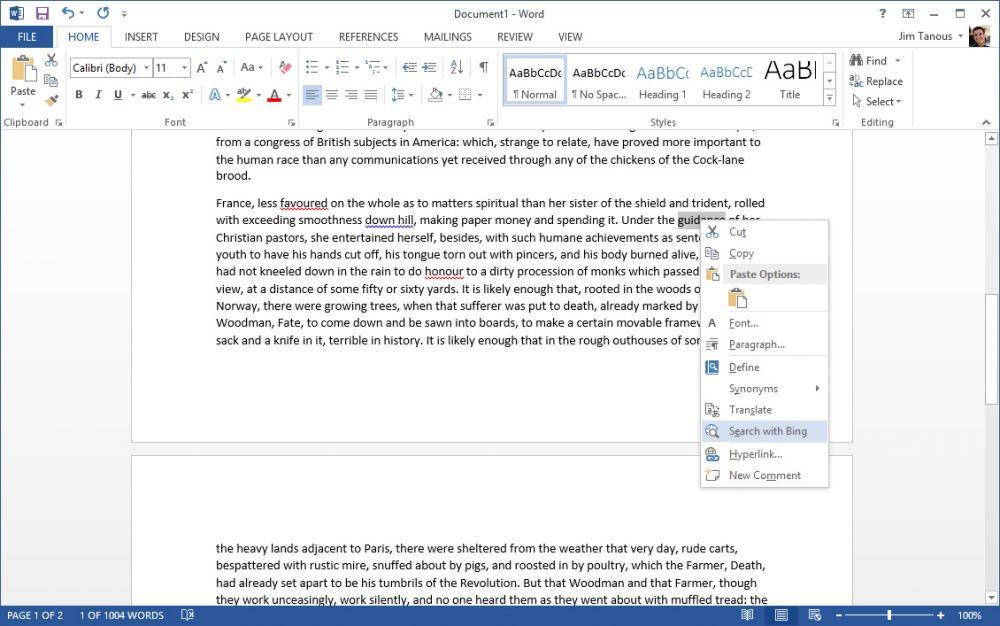Image resolution: width=1000 pixels, height=626 pixels.
Task: Click the zoom slider handle
Action: pyautogui.click(x=889, y=615)
